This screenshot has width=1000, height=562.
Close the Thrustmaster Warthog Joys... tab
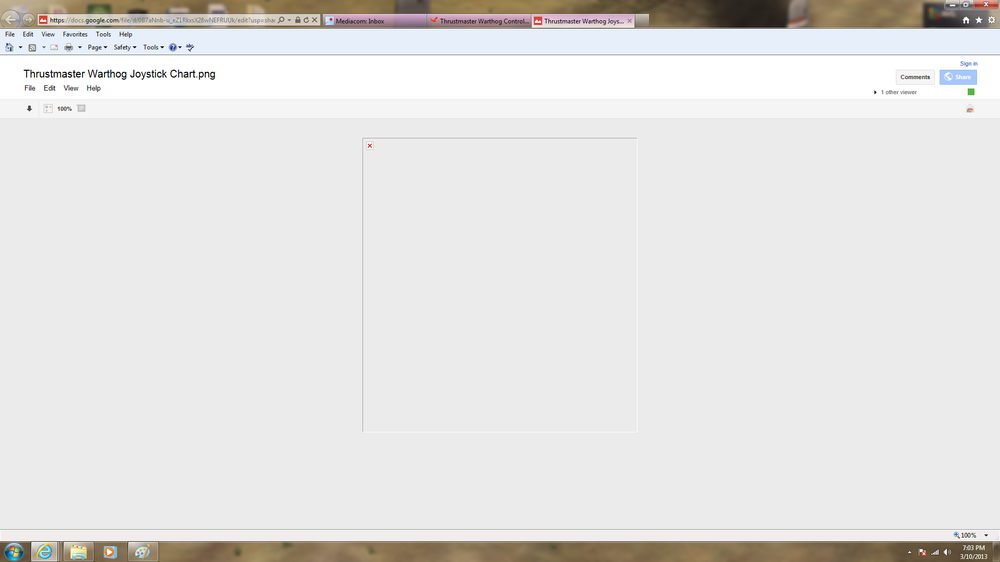click(629, 21)
